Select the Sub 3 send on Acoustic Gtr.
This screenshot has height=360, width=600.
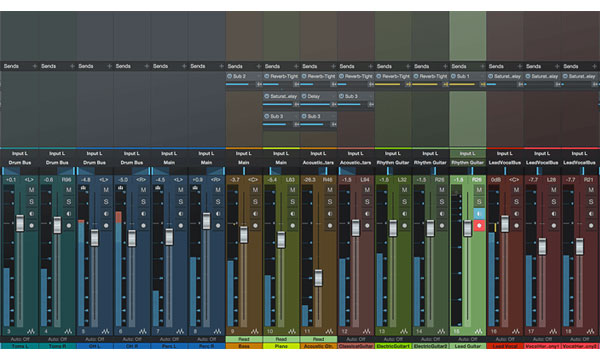tap(313, 116)
